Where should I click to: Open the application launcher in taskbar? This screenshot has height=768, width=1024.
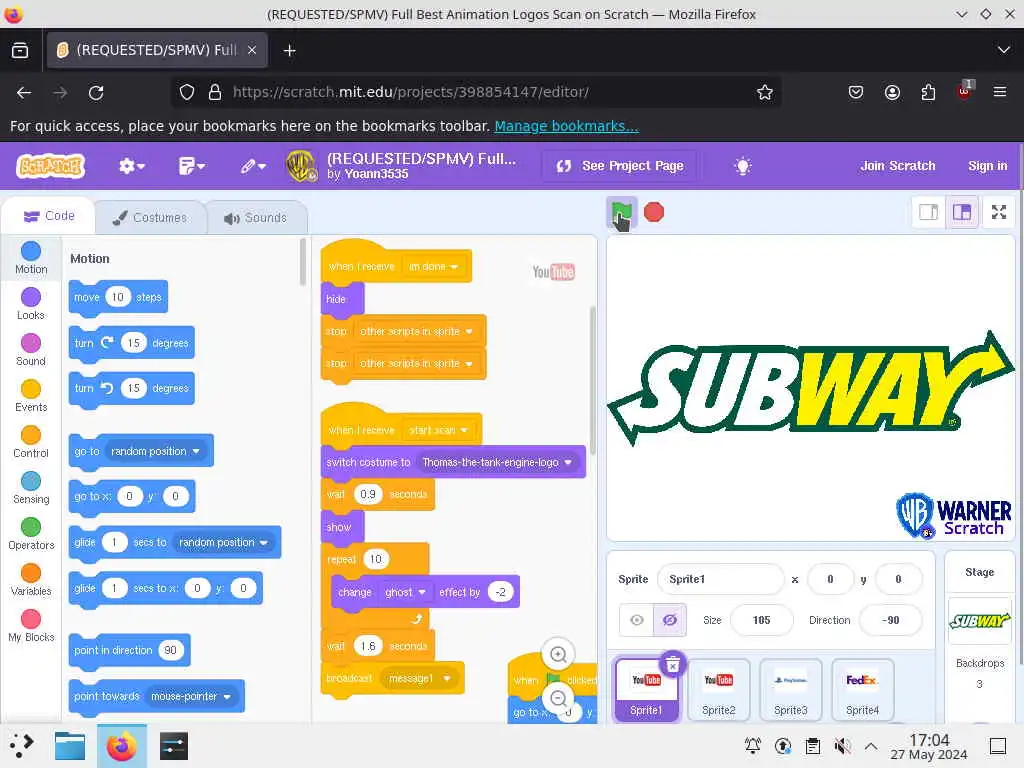coord(22,745)
